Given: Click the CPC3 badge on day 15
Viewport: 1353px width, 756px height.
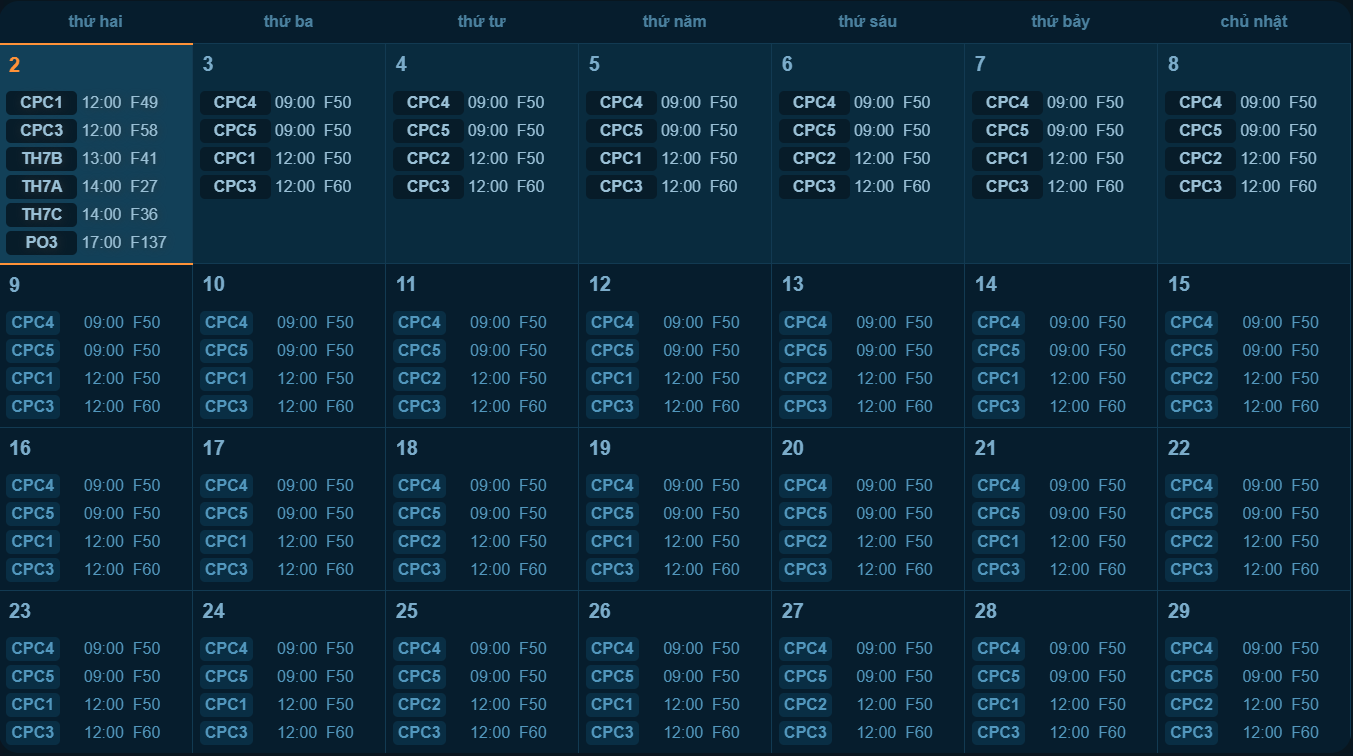Looking at the screenshot, I should coord(1192,406).
